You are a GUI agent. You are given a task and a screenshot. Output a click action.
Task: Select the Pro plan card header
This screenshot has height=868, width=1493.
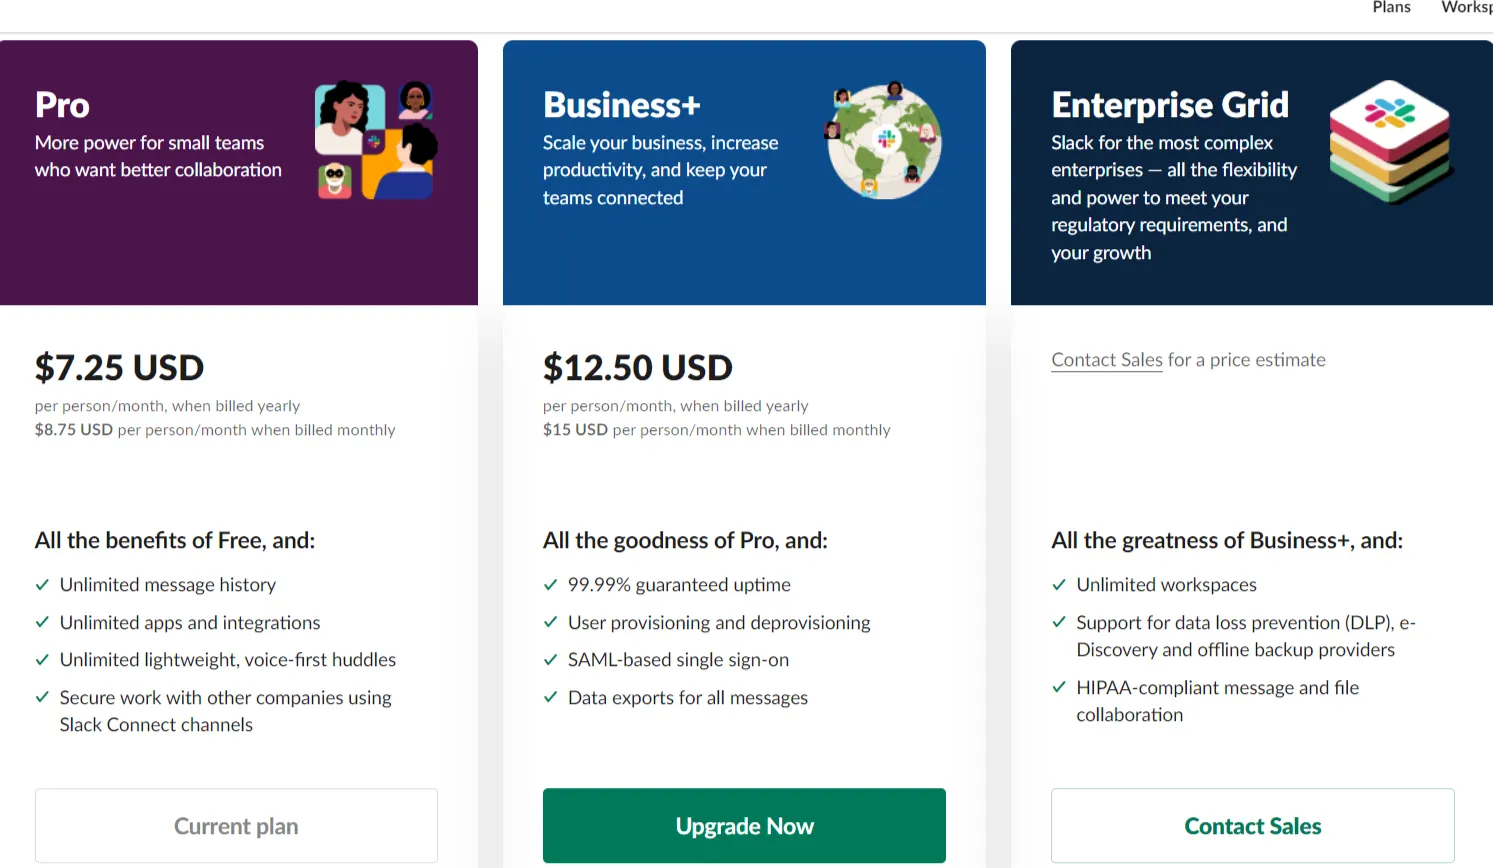click(x=240, y=171)
